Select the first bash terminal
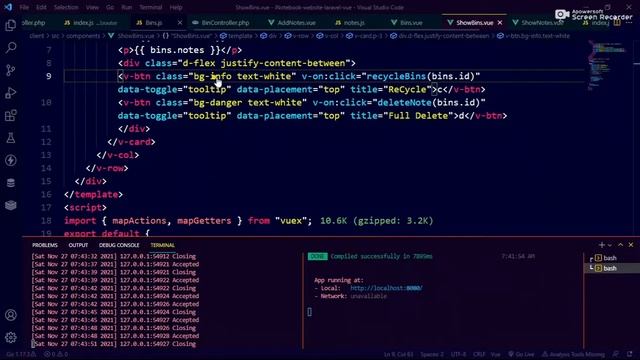Viewport: 640px width, 360px height. [611, 258]
